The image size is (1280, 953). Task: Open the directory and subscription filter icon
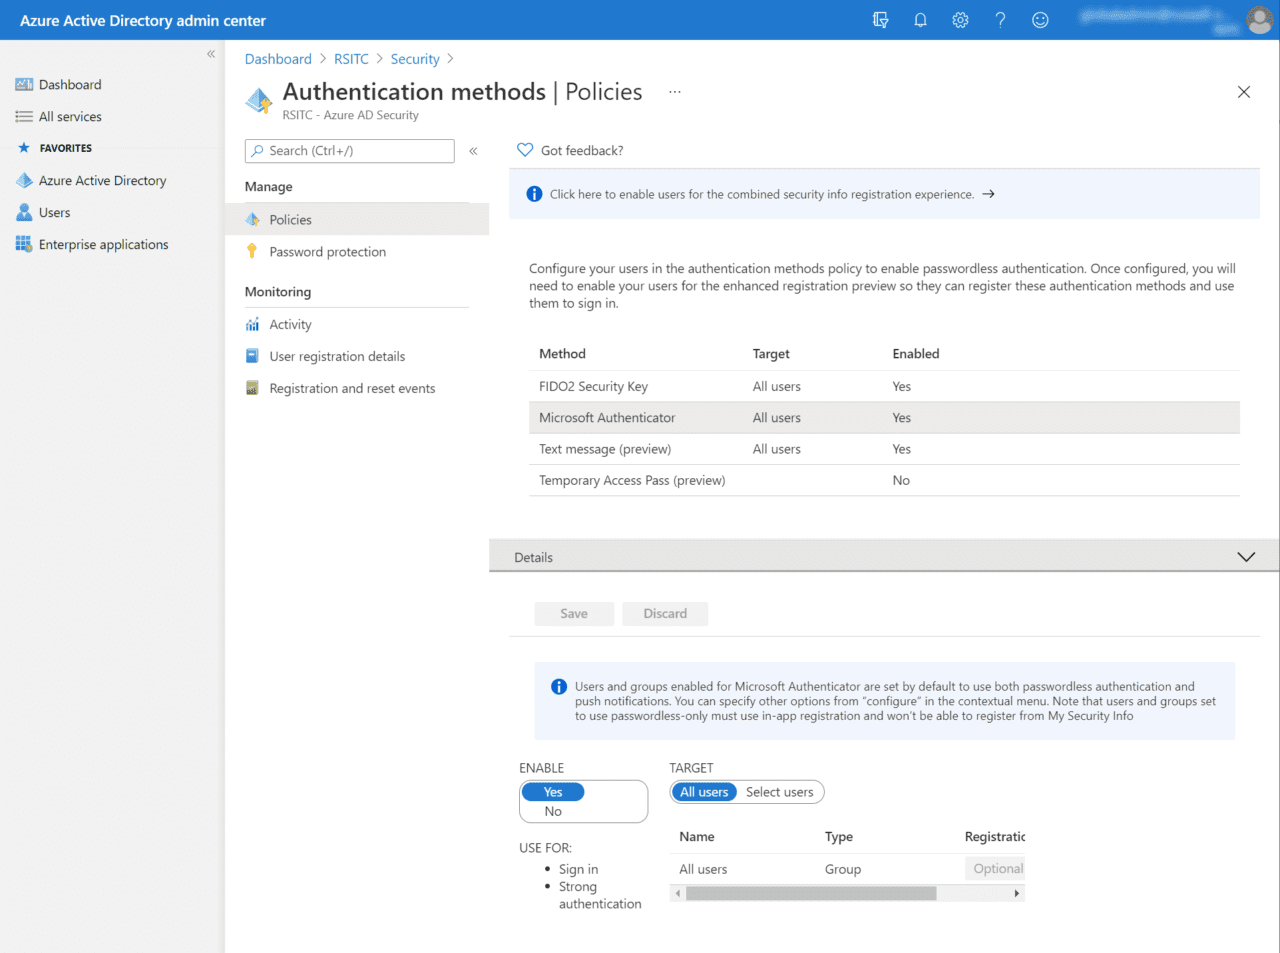click(x=880, y=20)
